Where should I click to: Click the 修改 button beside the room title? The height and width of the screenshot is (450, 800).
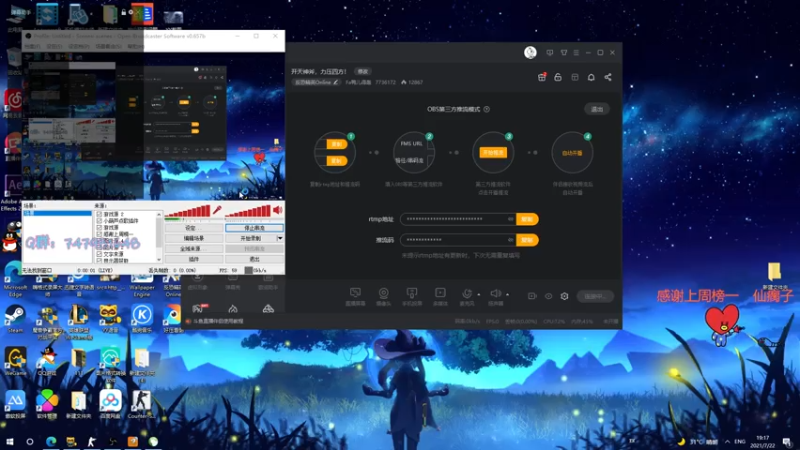point(363,71)
